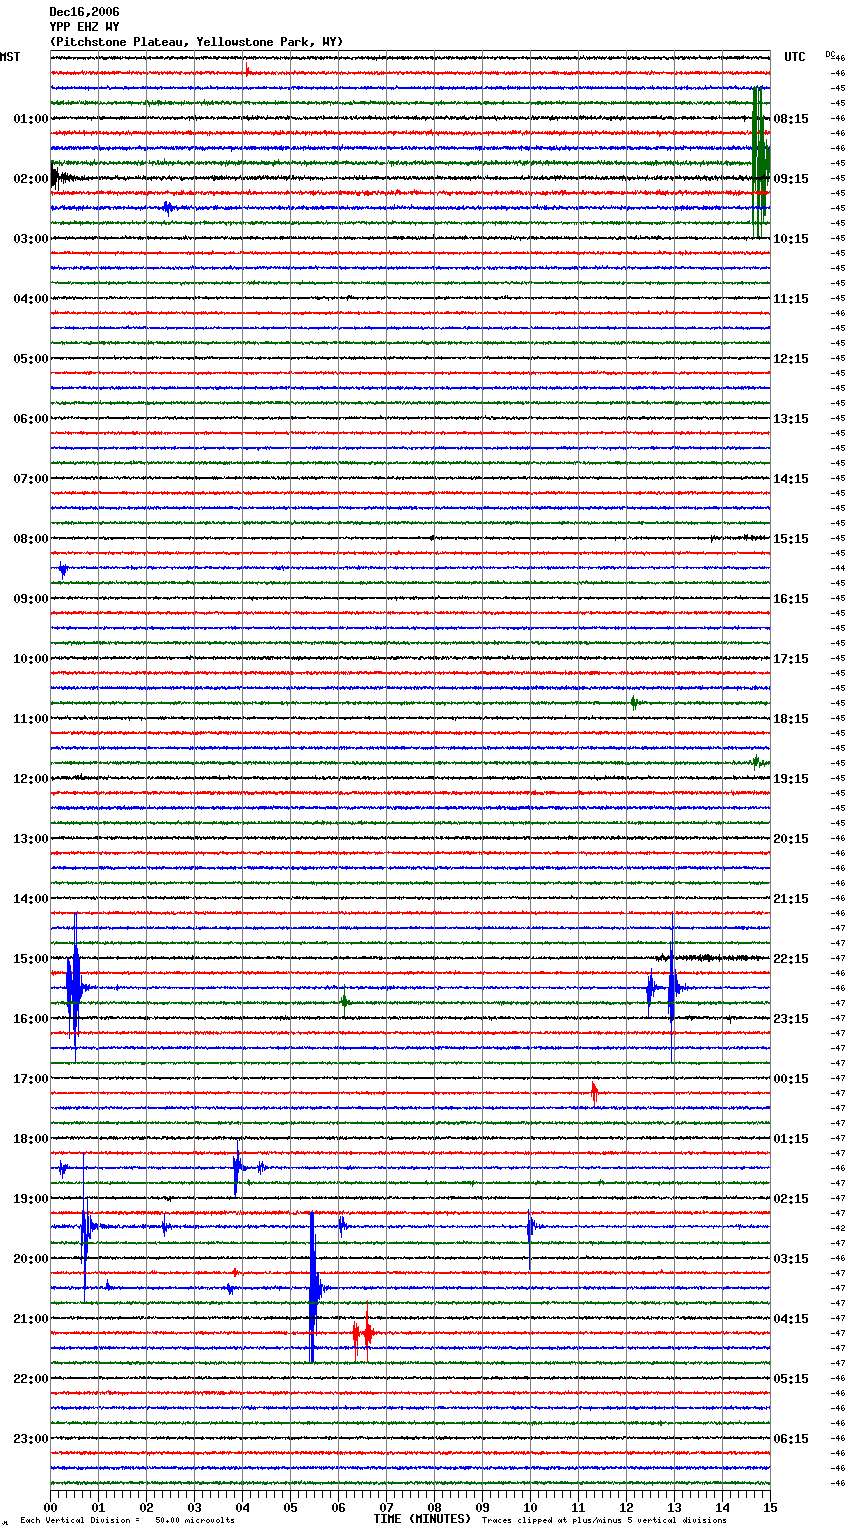850x1534 pixels.
Task: Select the 22:00 MST time label
Action: (x=31, y=1379)
